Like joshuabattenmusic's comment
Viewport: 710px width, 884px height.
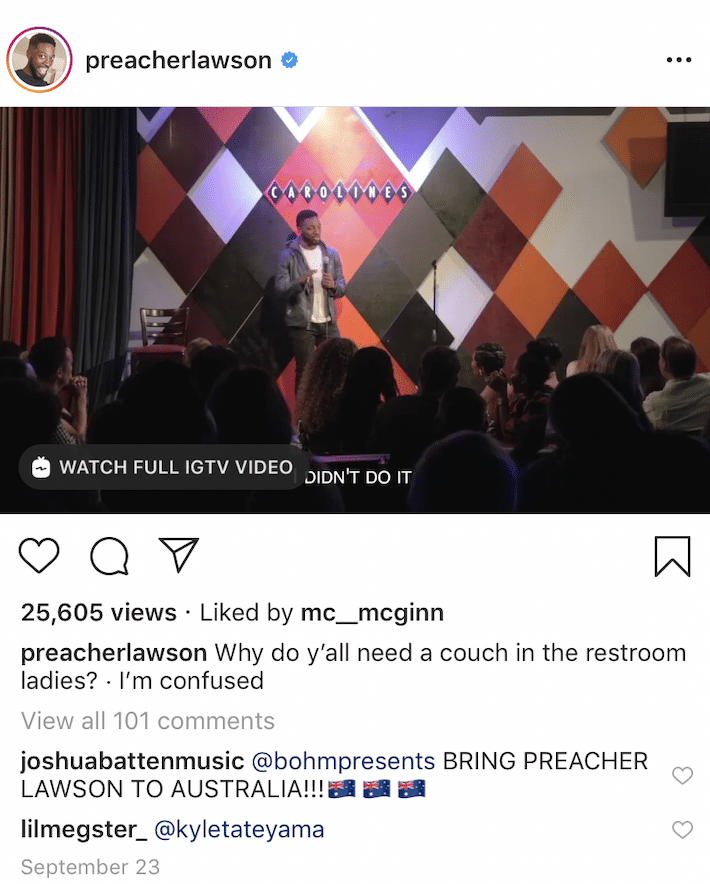pyautogui.click(x=682, y=776)
